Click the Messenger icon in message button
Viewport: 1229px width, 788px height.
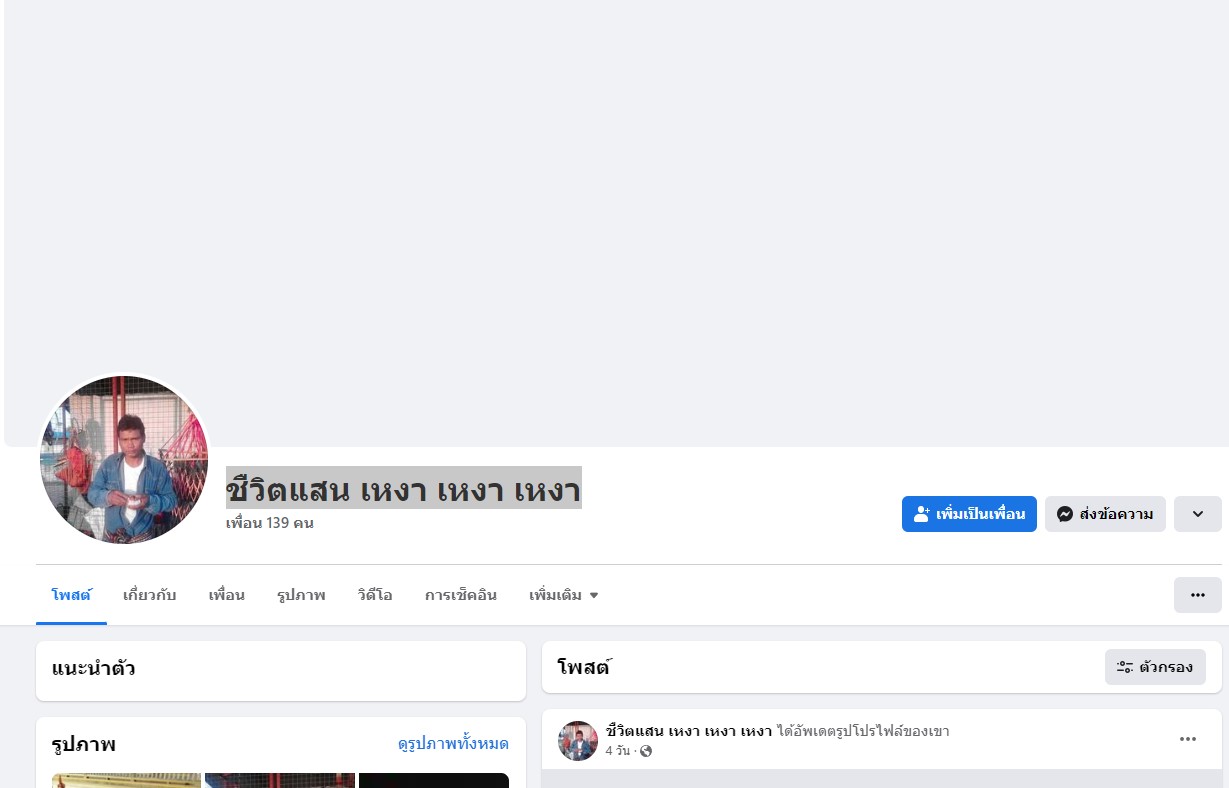(1065, 514)
